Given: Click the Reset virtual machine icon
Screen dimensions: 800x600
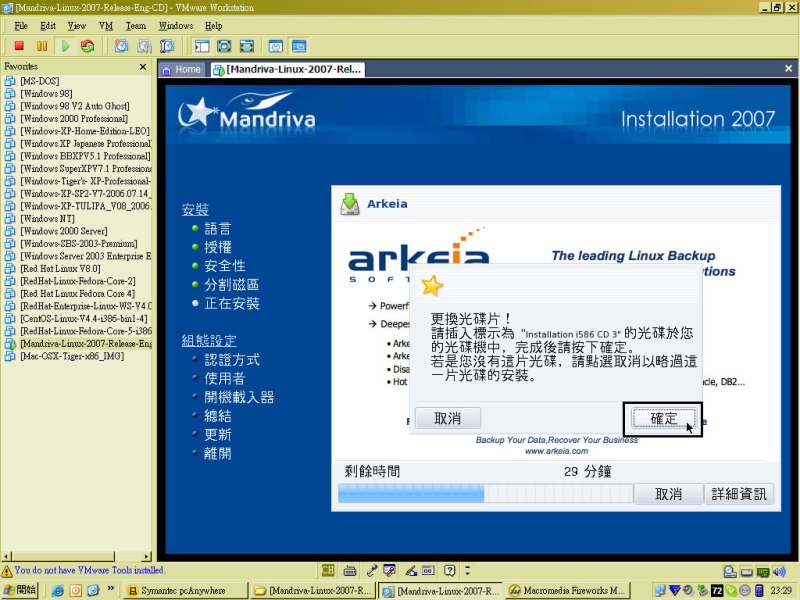Looking at the screenshot, I should click(x=88, y=46).
